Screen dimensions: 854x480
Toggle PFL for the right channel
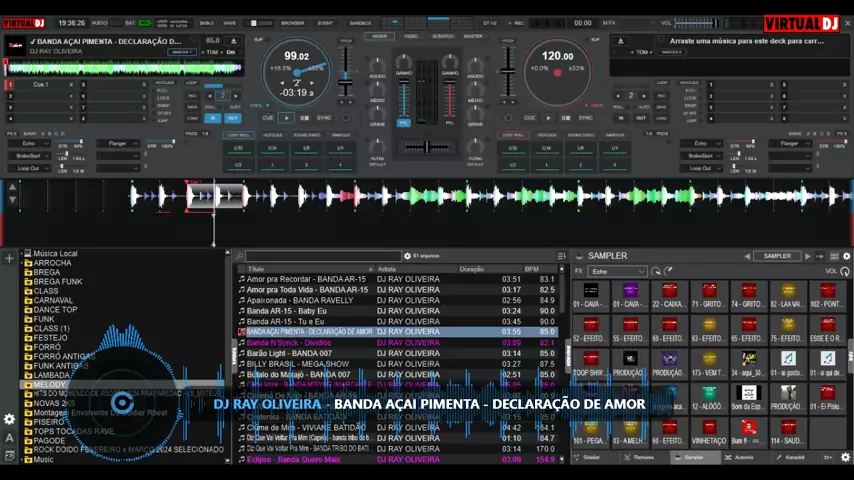[450, 123]
